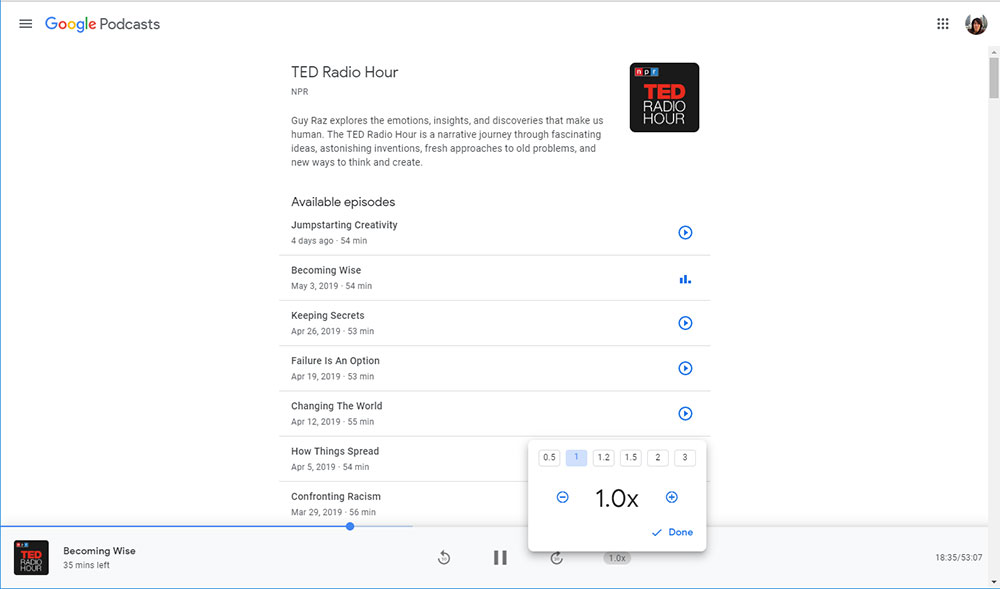
Task: Open the Confronting Racism episode title
Action: (336, 497)
